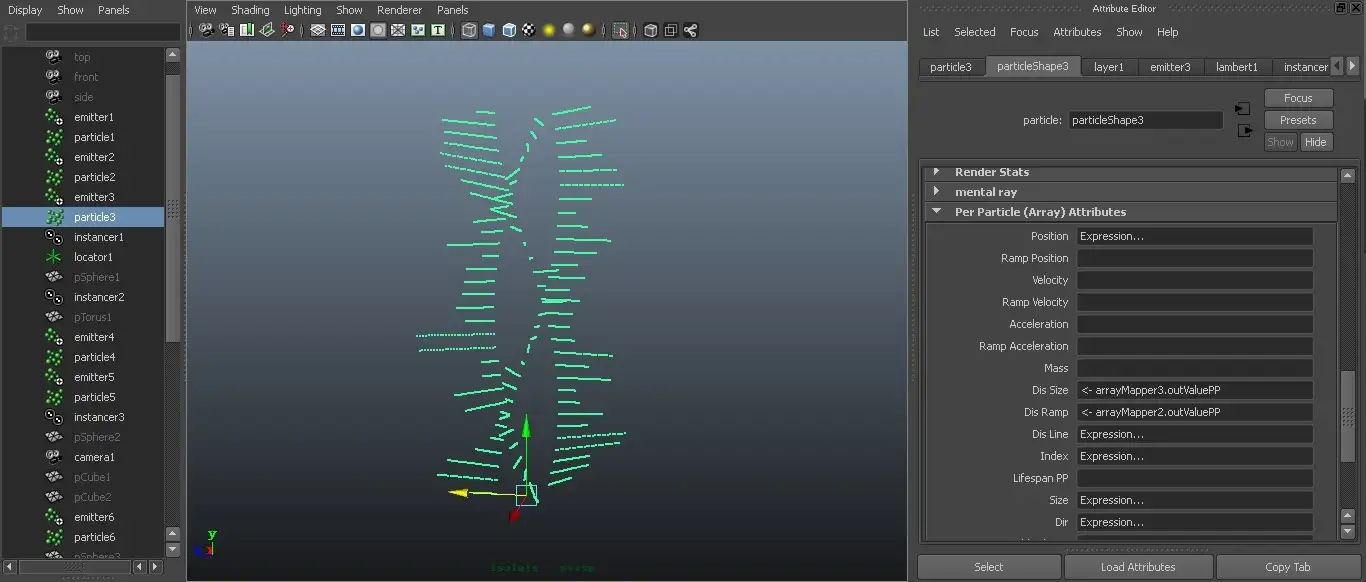Click the input connection arrow icon
Screen dimensions: 1366x582
tap(1243, 108)
